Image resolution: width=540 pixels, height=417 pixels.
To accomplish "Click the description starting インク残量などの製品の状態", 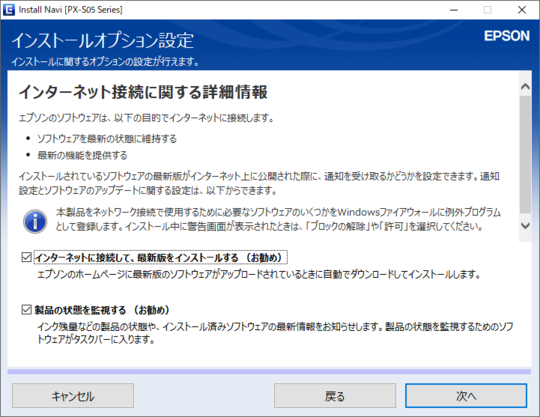I will coord(276,333).
